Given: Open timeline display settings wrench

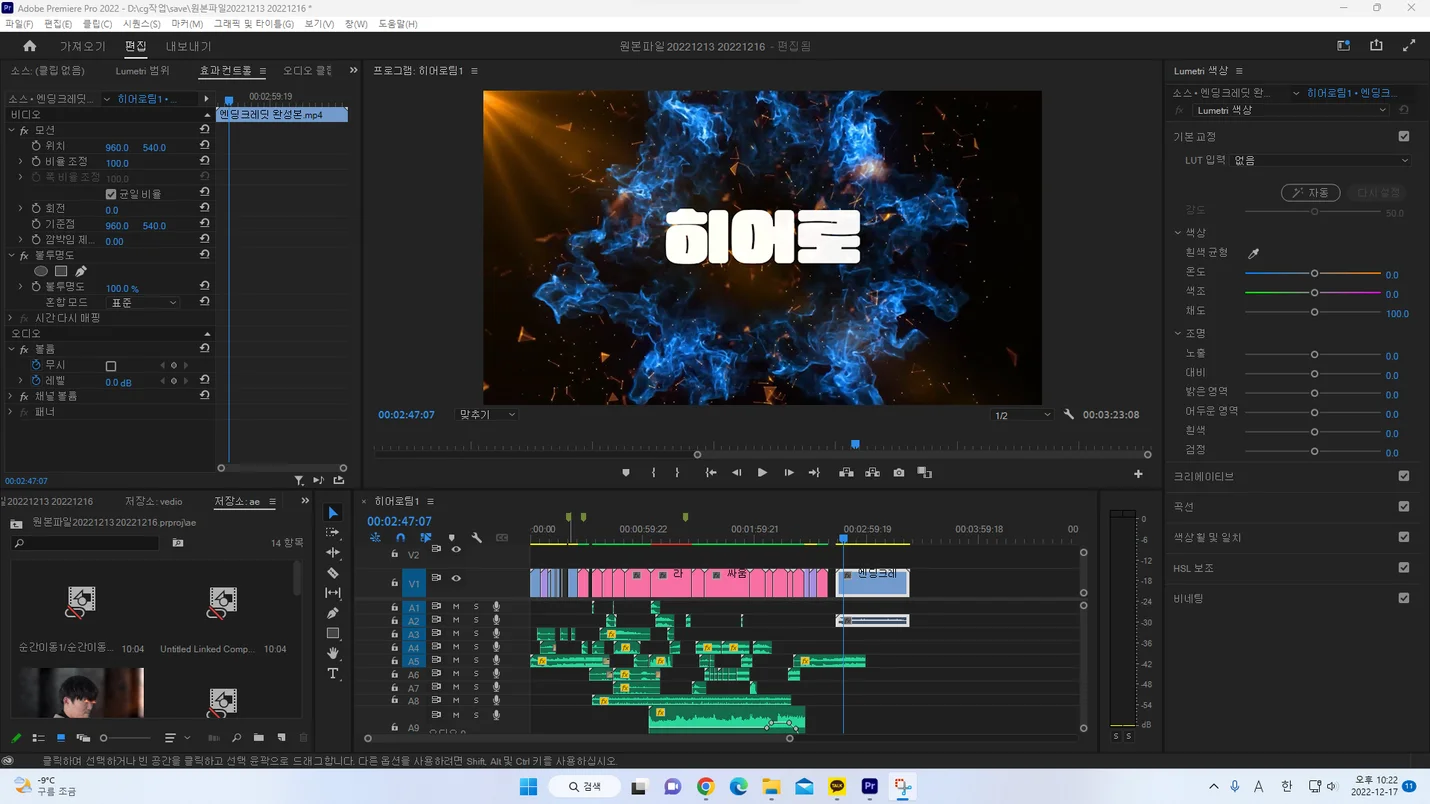Looking at the screenshot, I should 477,538.
